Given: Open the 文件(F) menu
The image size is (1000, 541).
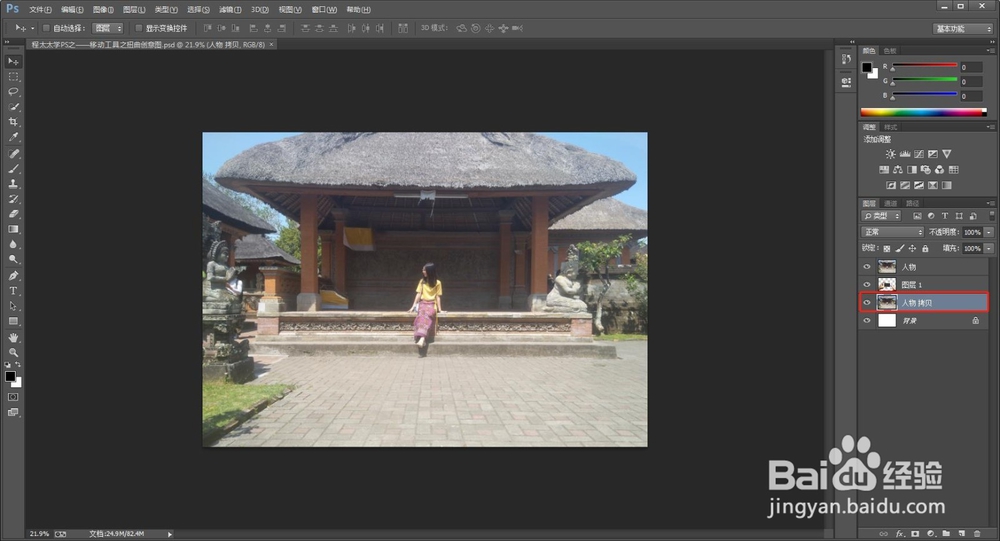Looking at the screenshot, I should click(x=40, y=10).
